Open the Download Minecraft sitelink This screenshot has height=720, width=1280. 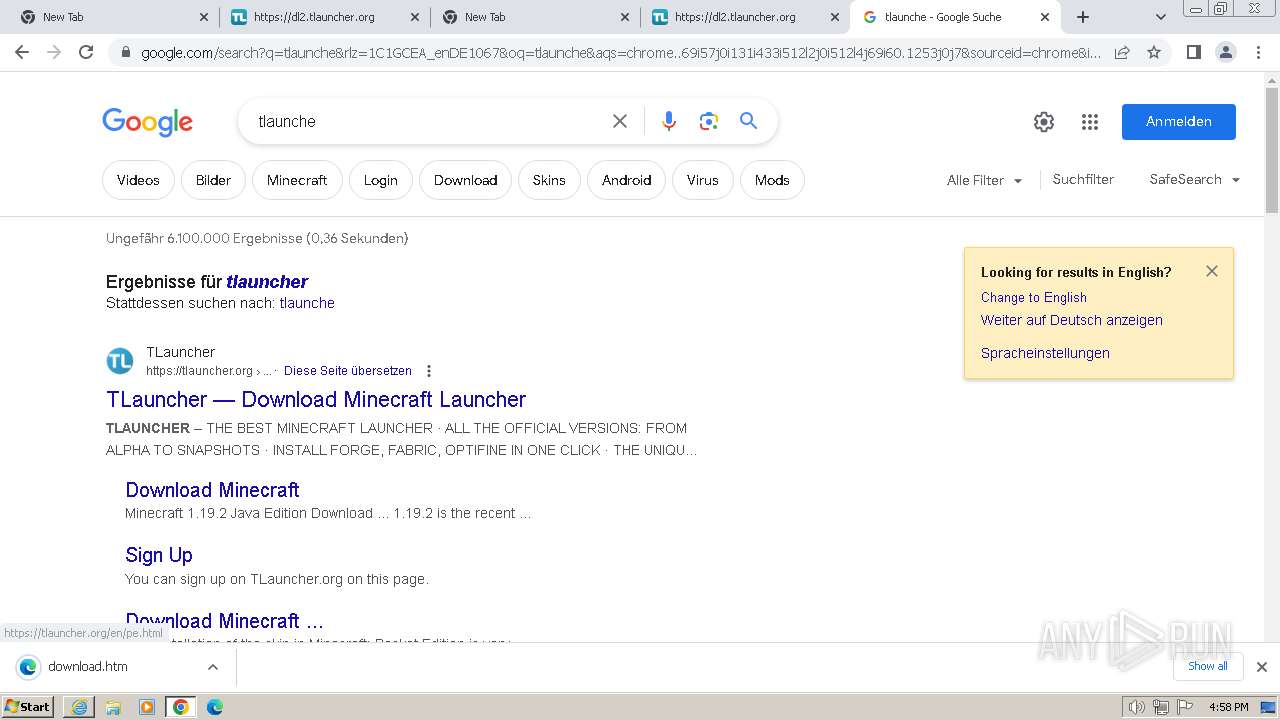pyautogui.click(x=212, y=490)
